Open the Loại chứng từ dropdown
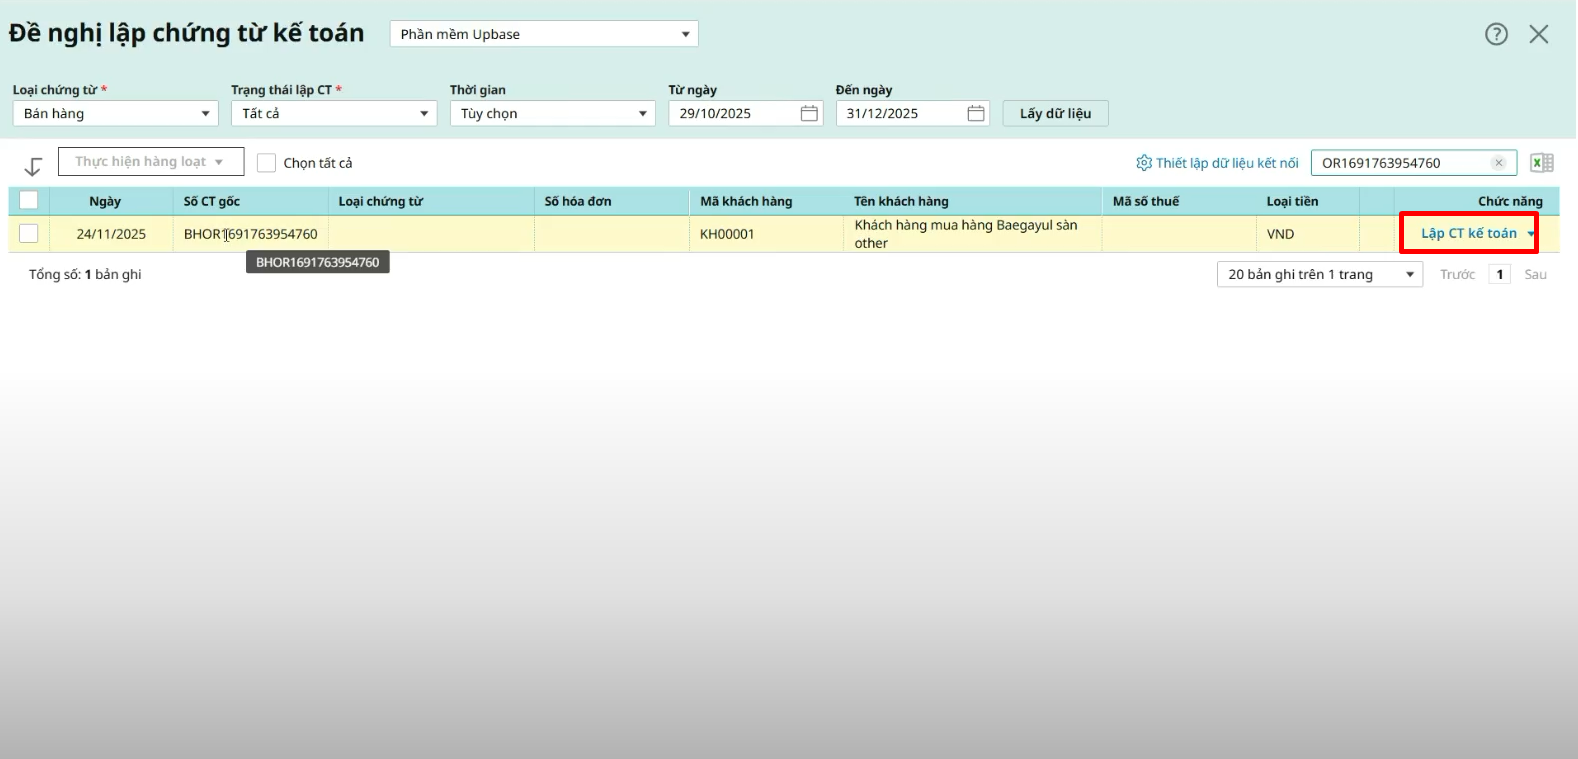This screenshot has height=759, width=1578. (x=115, y=114)
